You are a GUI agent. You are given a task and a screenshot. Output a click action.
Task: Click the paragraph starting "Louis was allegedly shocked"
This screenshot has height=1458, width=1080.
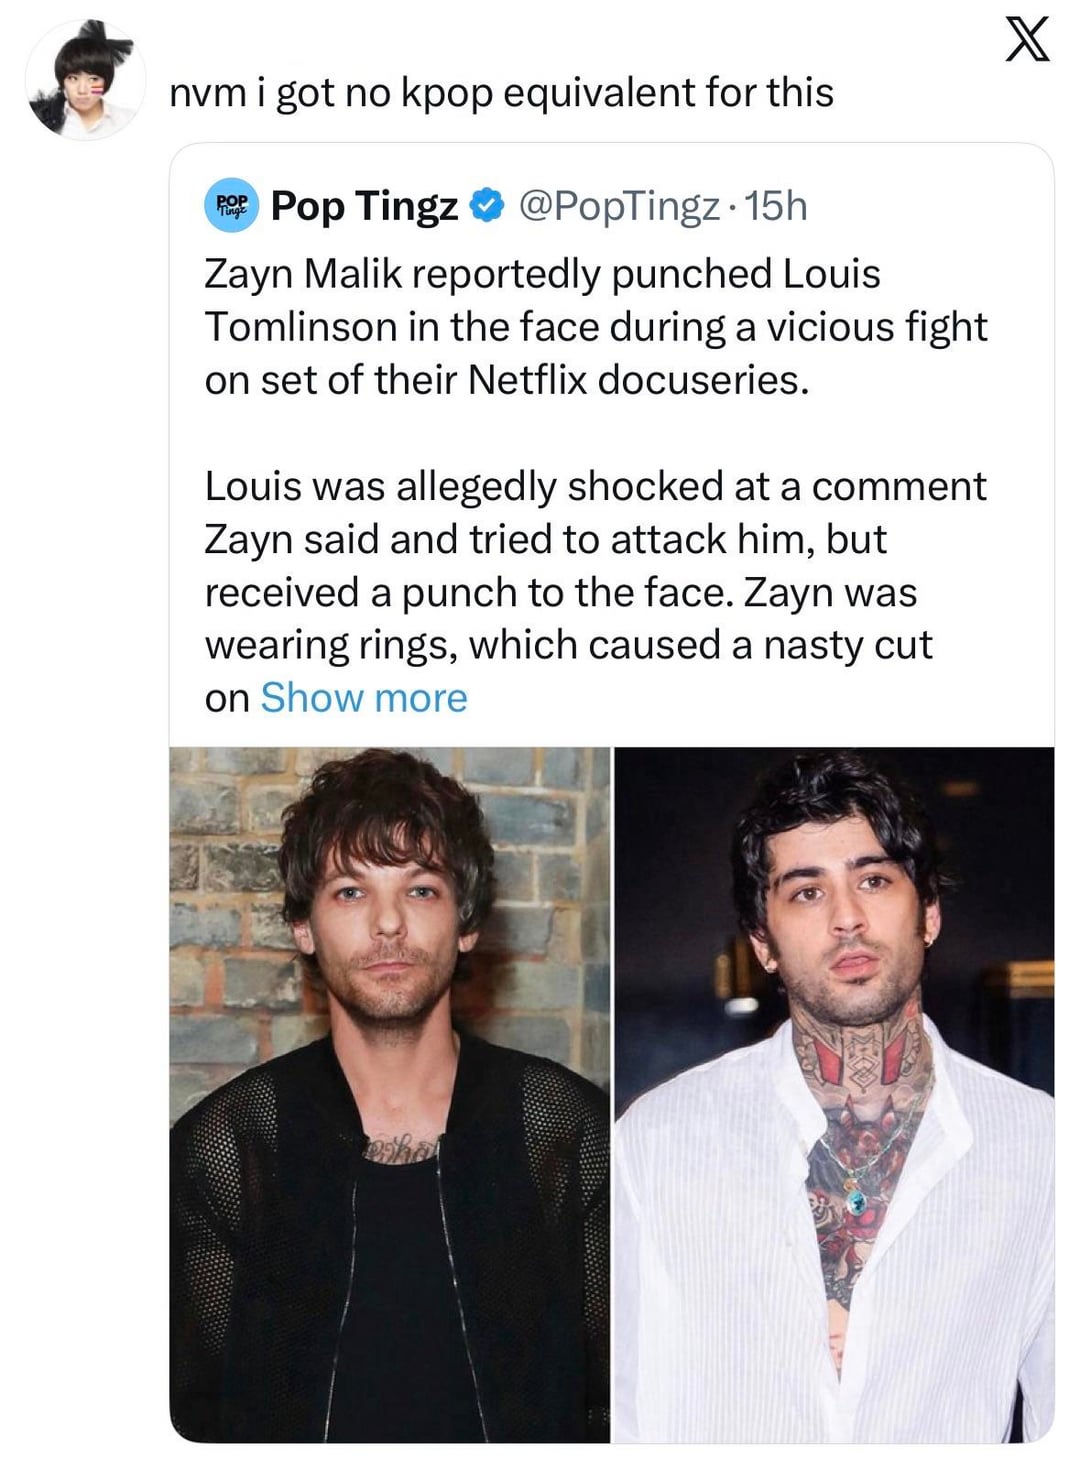(x=596, y=565)
